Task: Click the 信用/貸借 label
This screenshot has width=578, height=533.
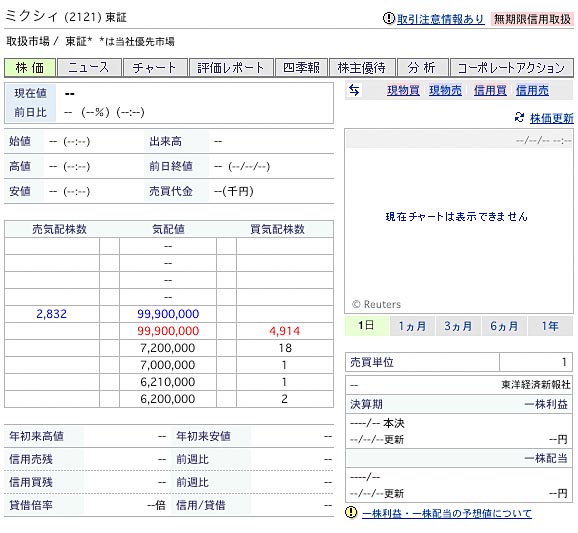Action: point(201,505)
